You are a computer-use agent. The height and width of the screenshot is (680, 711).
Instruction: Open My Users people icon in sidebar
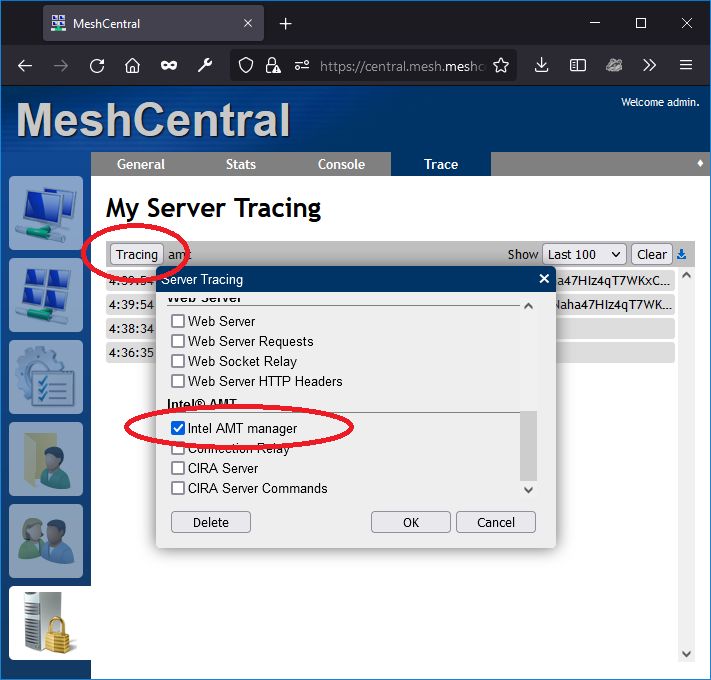(x=46, y=541)
